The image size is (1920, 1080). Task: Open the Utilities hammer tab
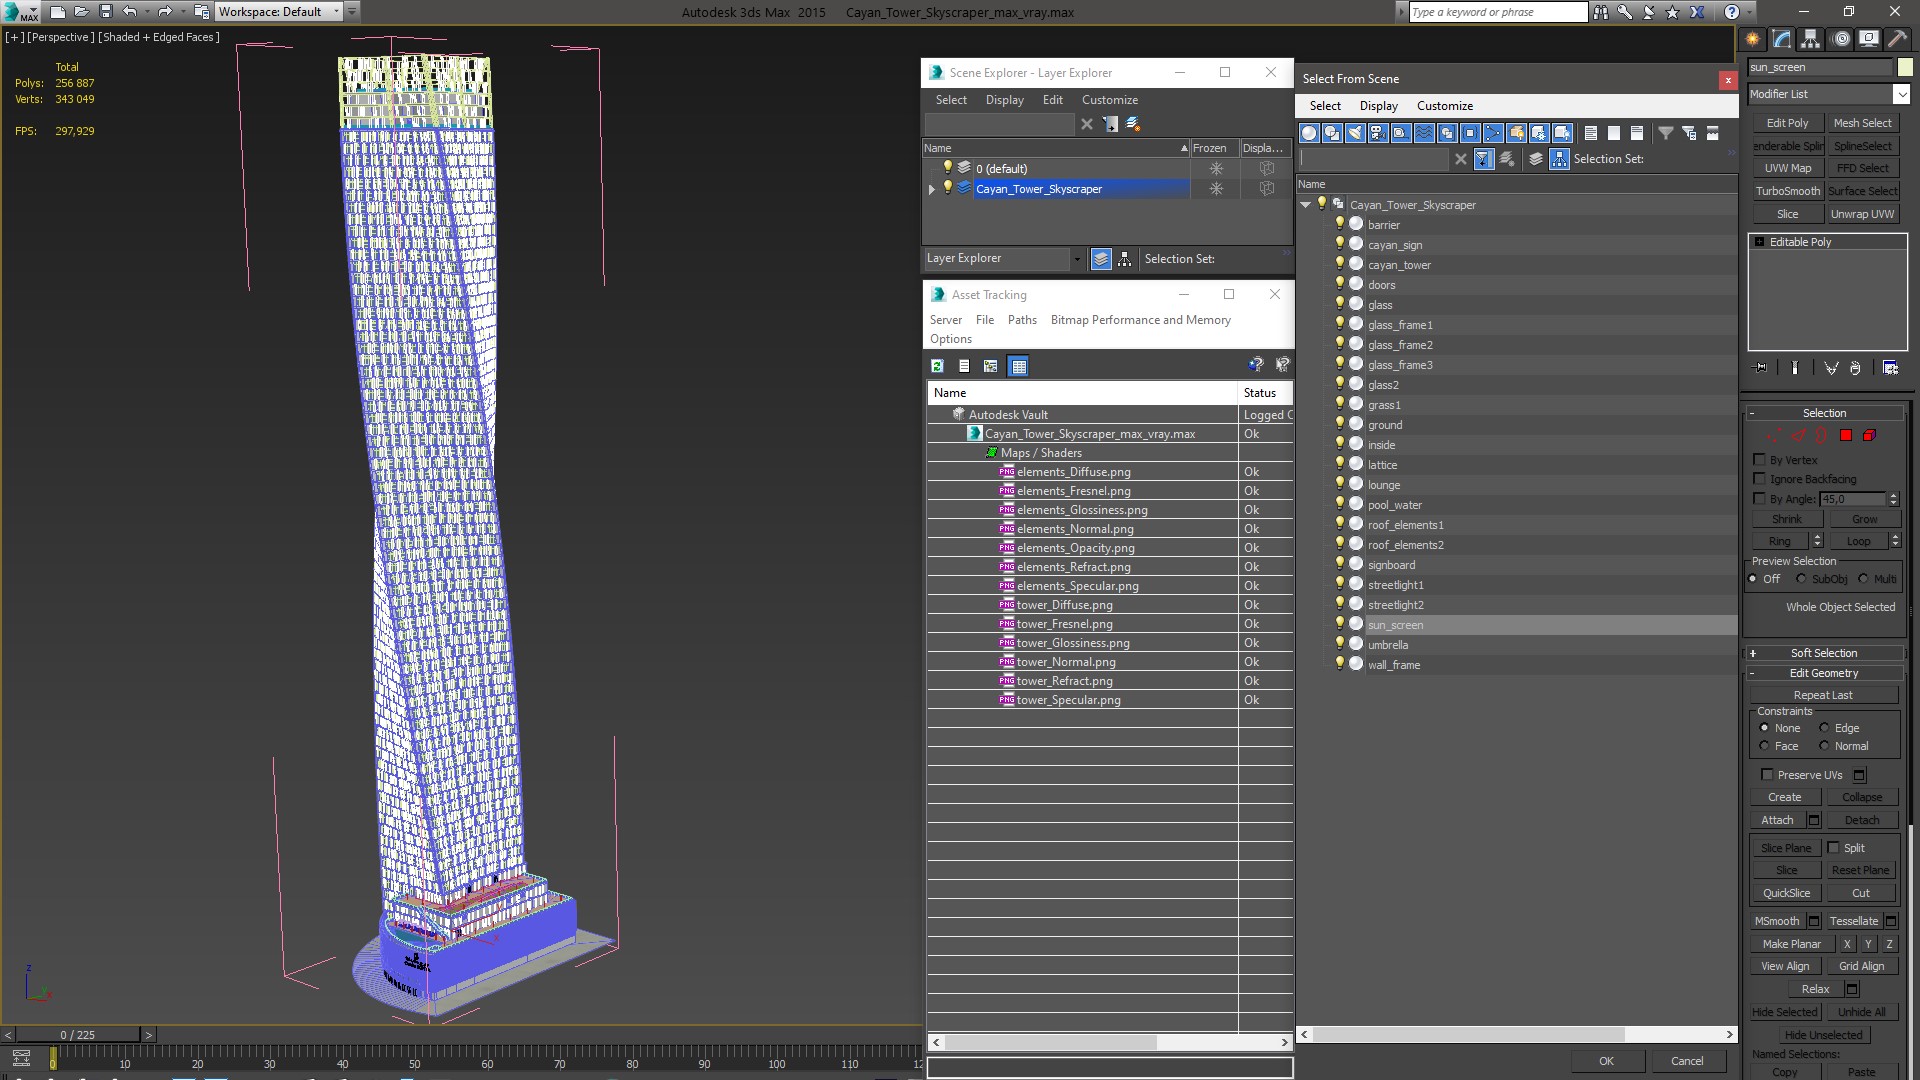point(1897,39)
